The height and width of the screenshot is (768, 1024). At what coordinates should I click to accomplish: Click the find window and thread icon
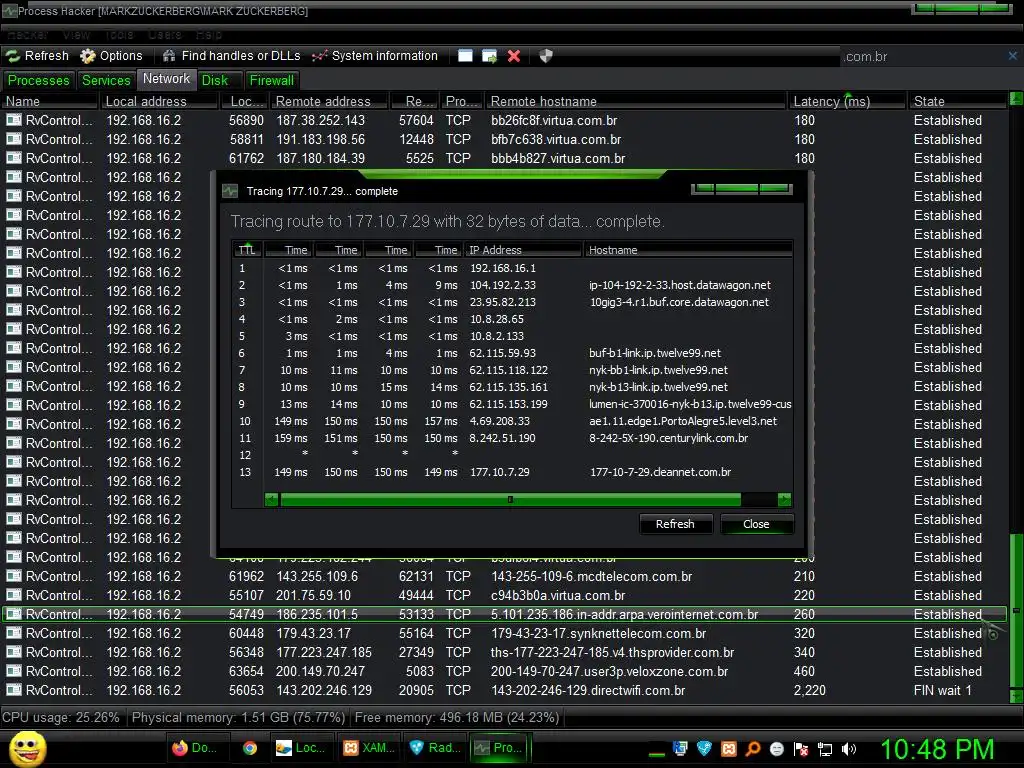489,56
